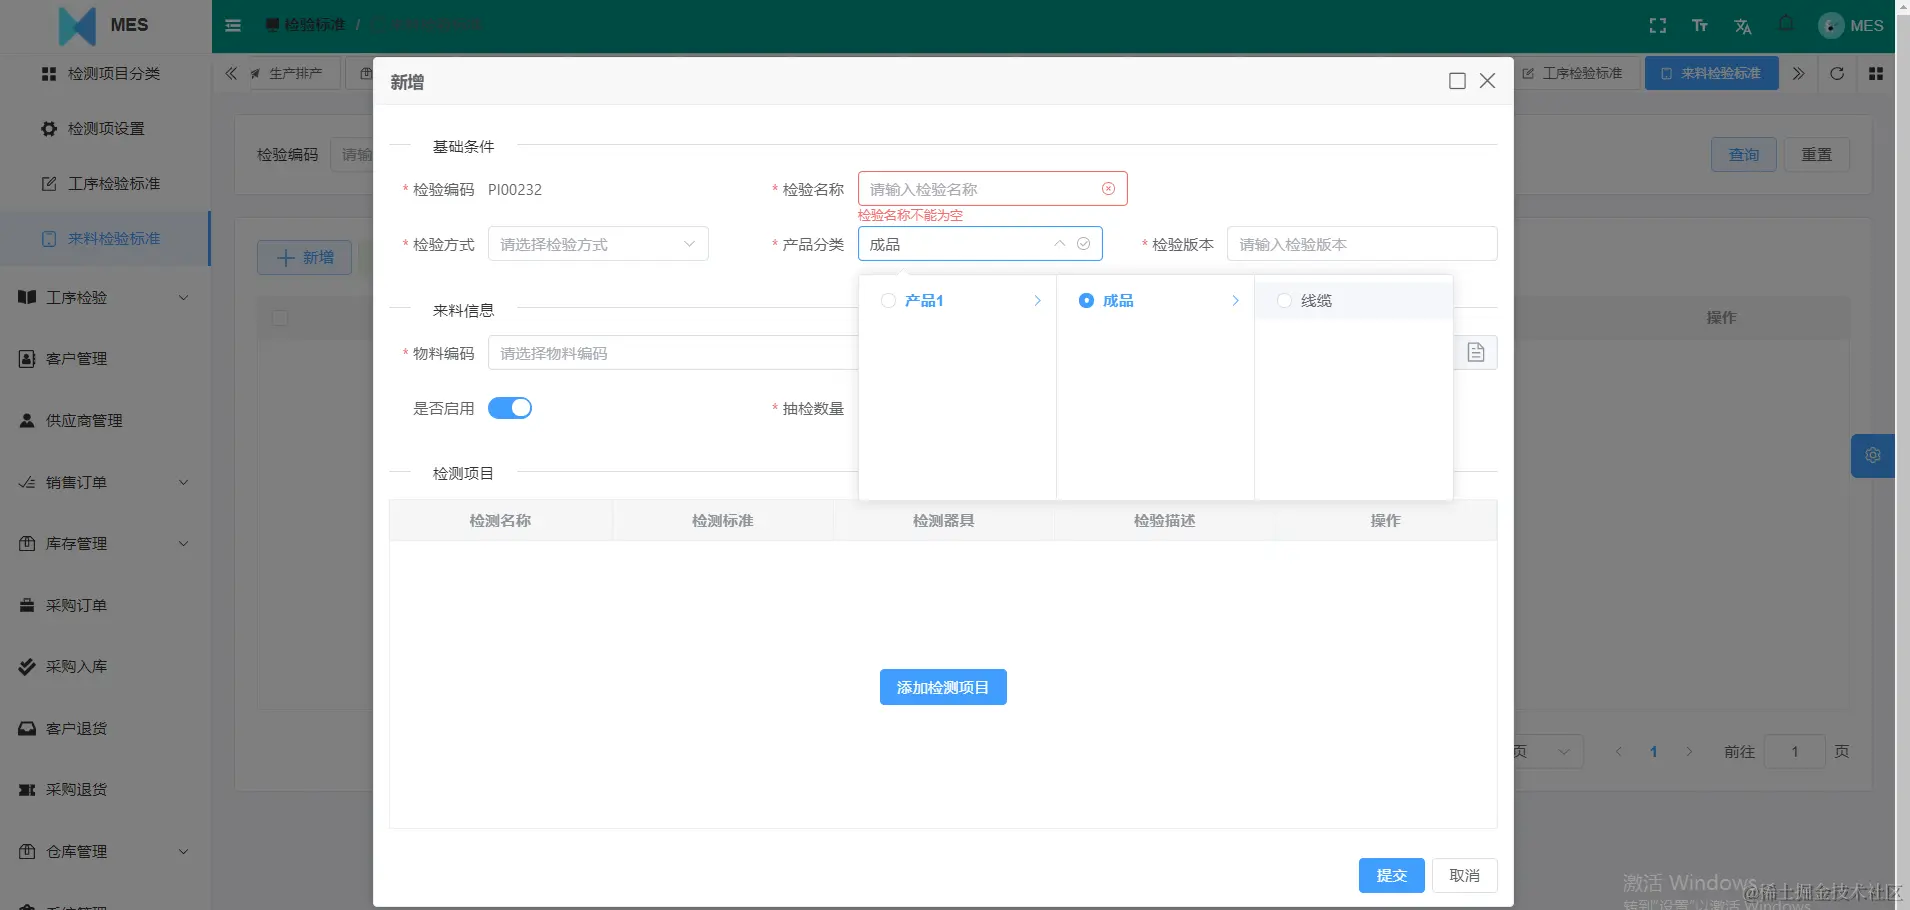Select the 来料检验标准 tab in tab bar
The width and height of the screenshot is (1910, 910).
click(1711, 73)
